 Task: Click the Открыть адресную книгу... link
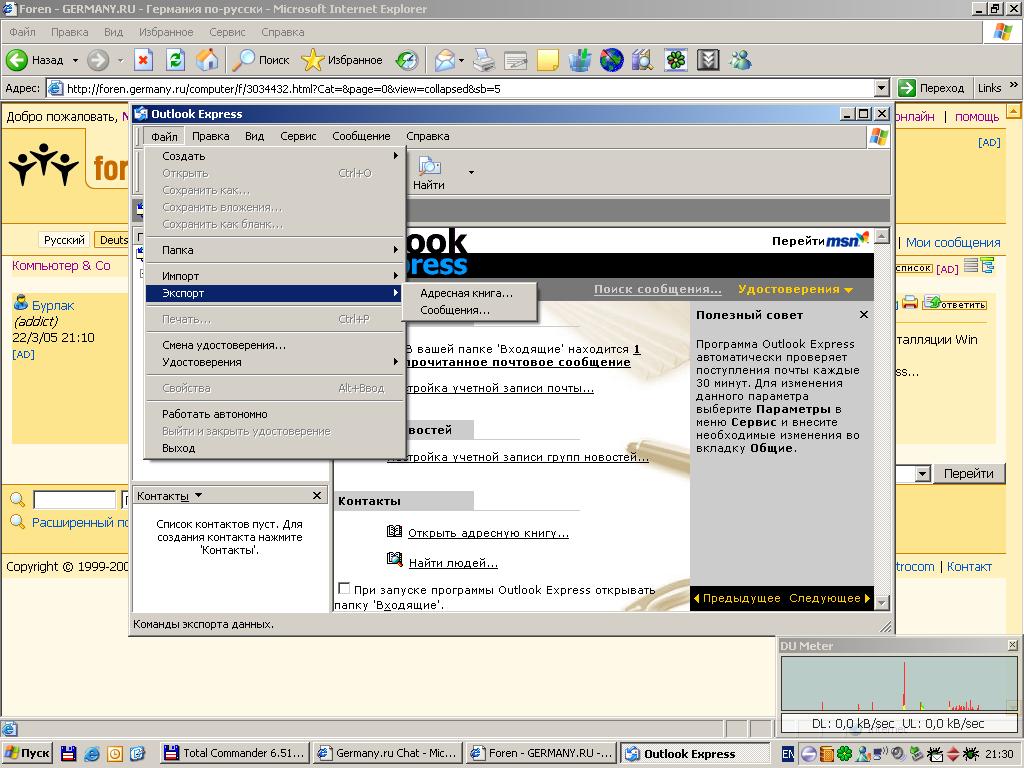[x=488, y=533]
